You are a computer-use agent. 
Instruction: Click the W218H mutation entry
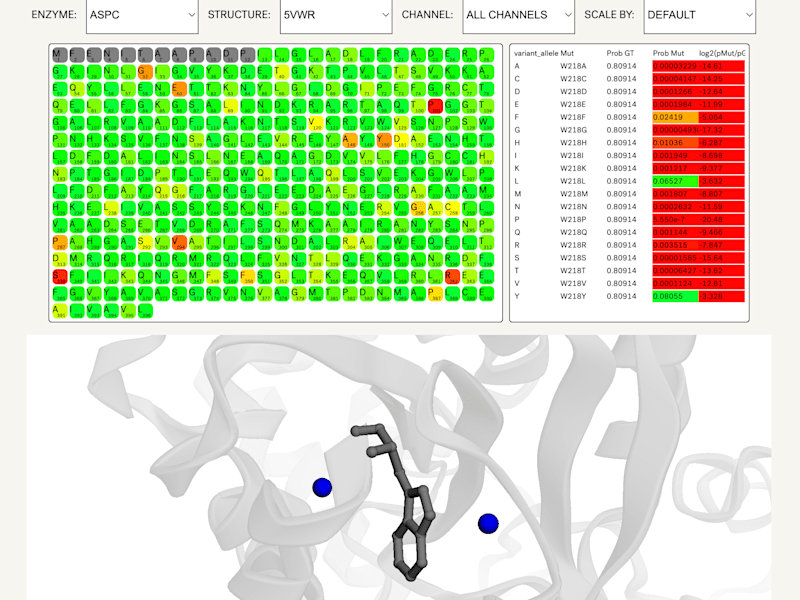[573, 142]
